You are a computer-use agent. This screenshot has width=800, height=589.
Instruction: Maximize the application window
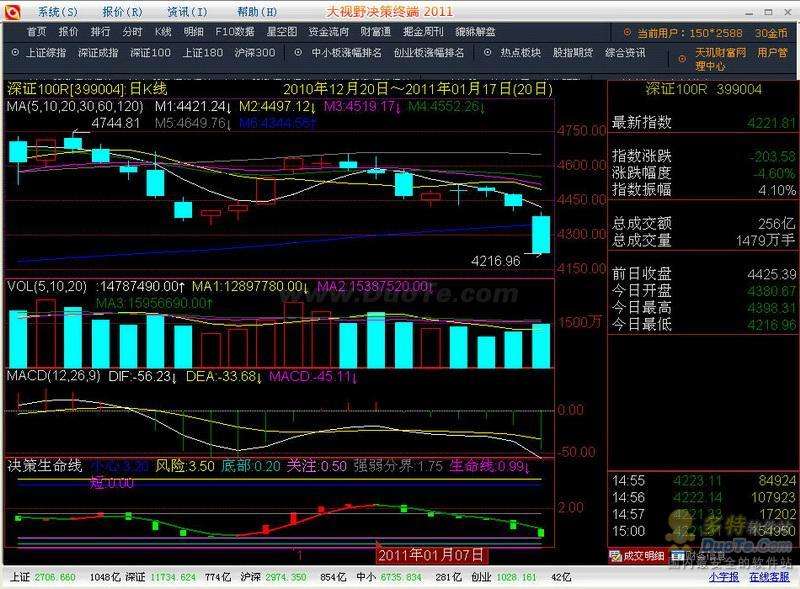coord(768,12)
